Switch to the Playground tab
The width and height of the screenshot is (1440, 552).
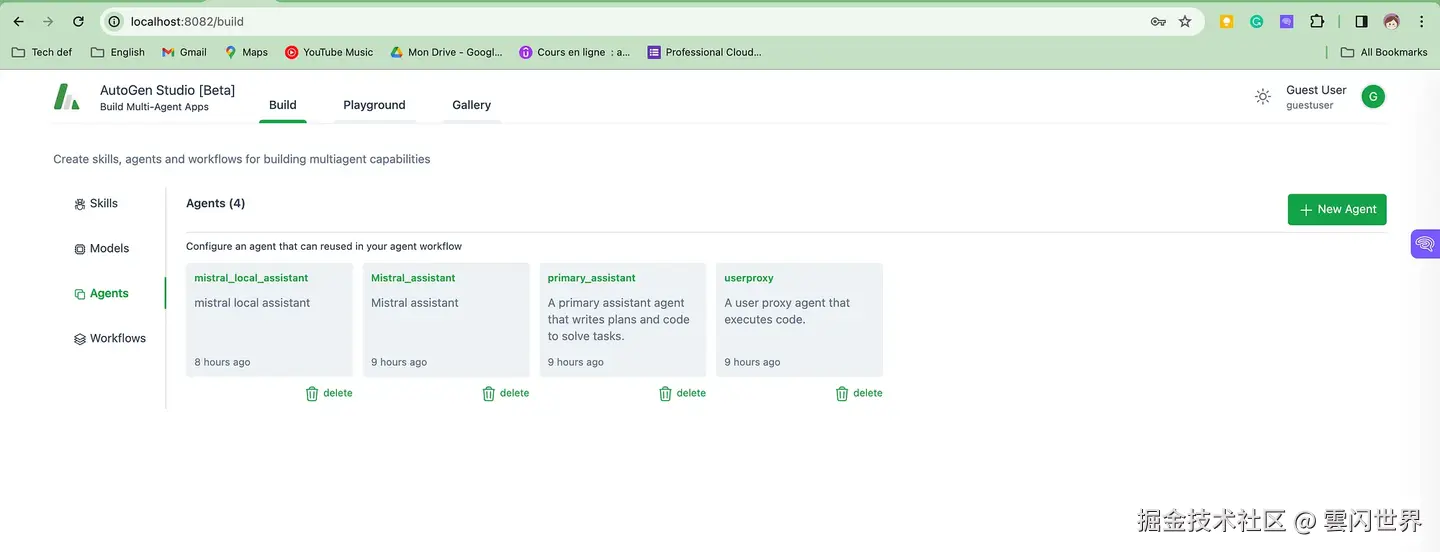pos(374,105)
